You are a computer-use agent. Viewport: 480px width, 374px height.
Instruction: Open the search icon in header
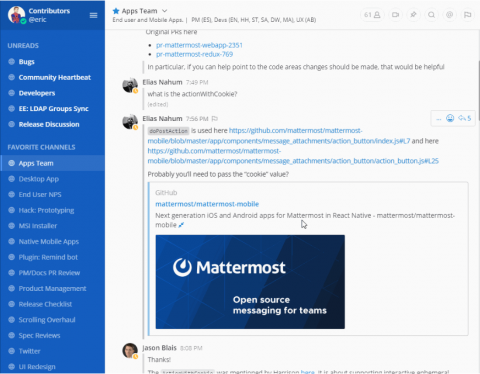(x=431, y=15)
